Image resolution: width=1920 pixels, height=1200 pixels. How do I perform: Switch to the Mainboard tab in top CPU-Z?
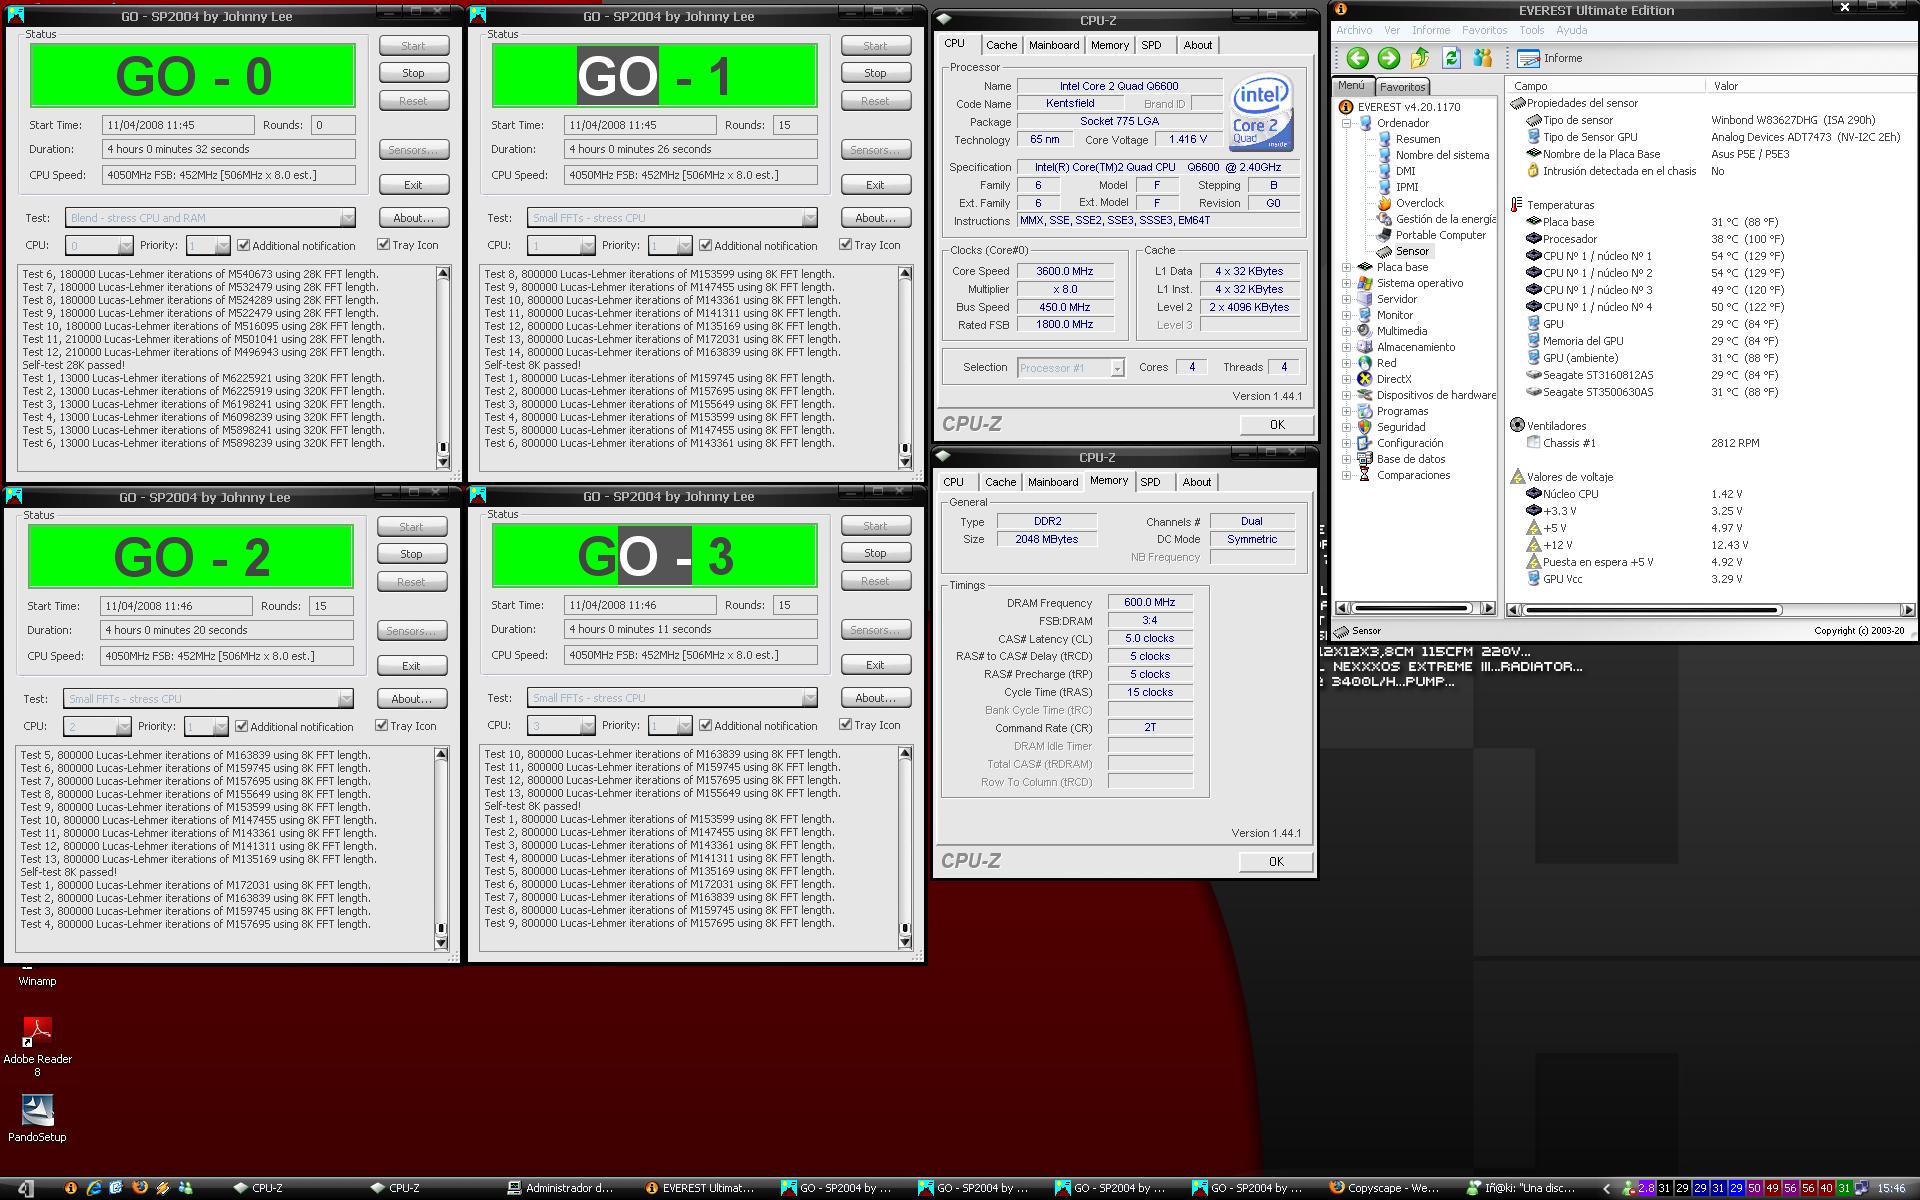coord(1054,45)
